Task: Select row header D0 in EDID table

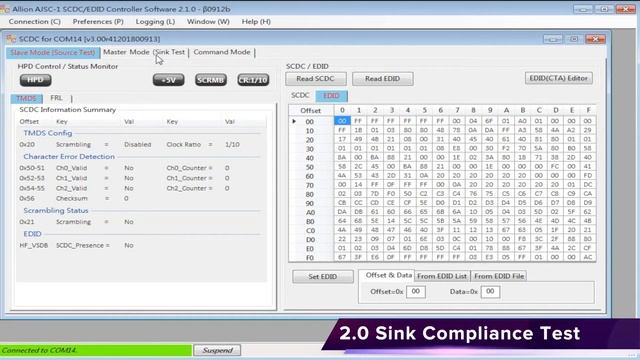Action: (x=310, y=240)
